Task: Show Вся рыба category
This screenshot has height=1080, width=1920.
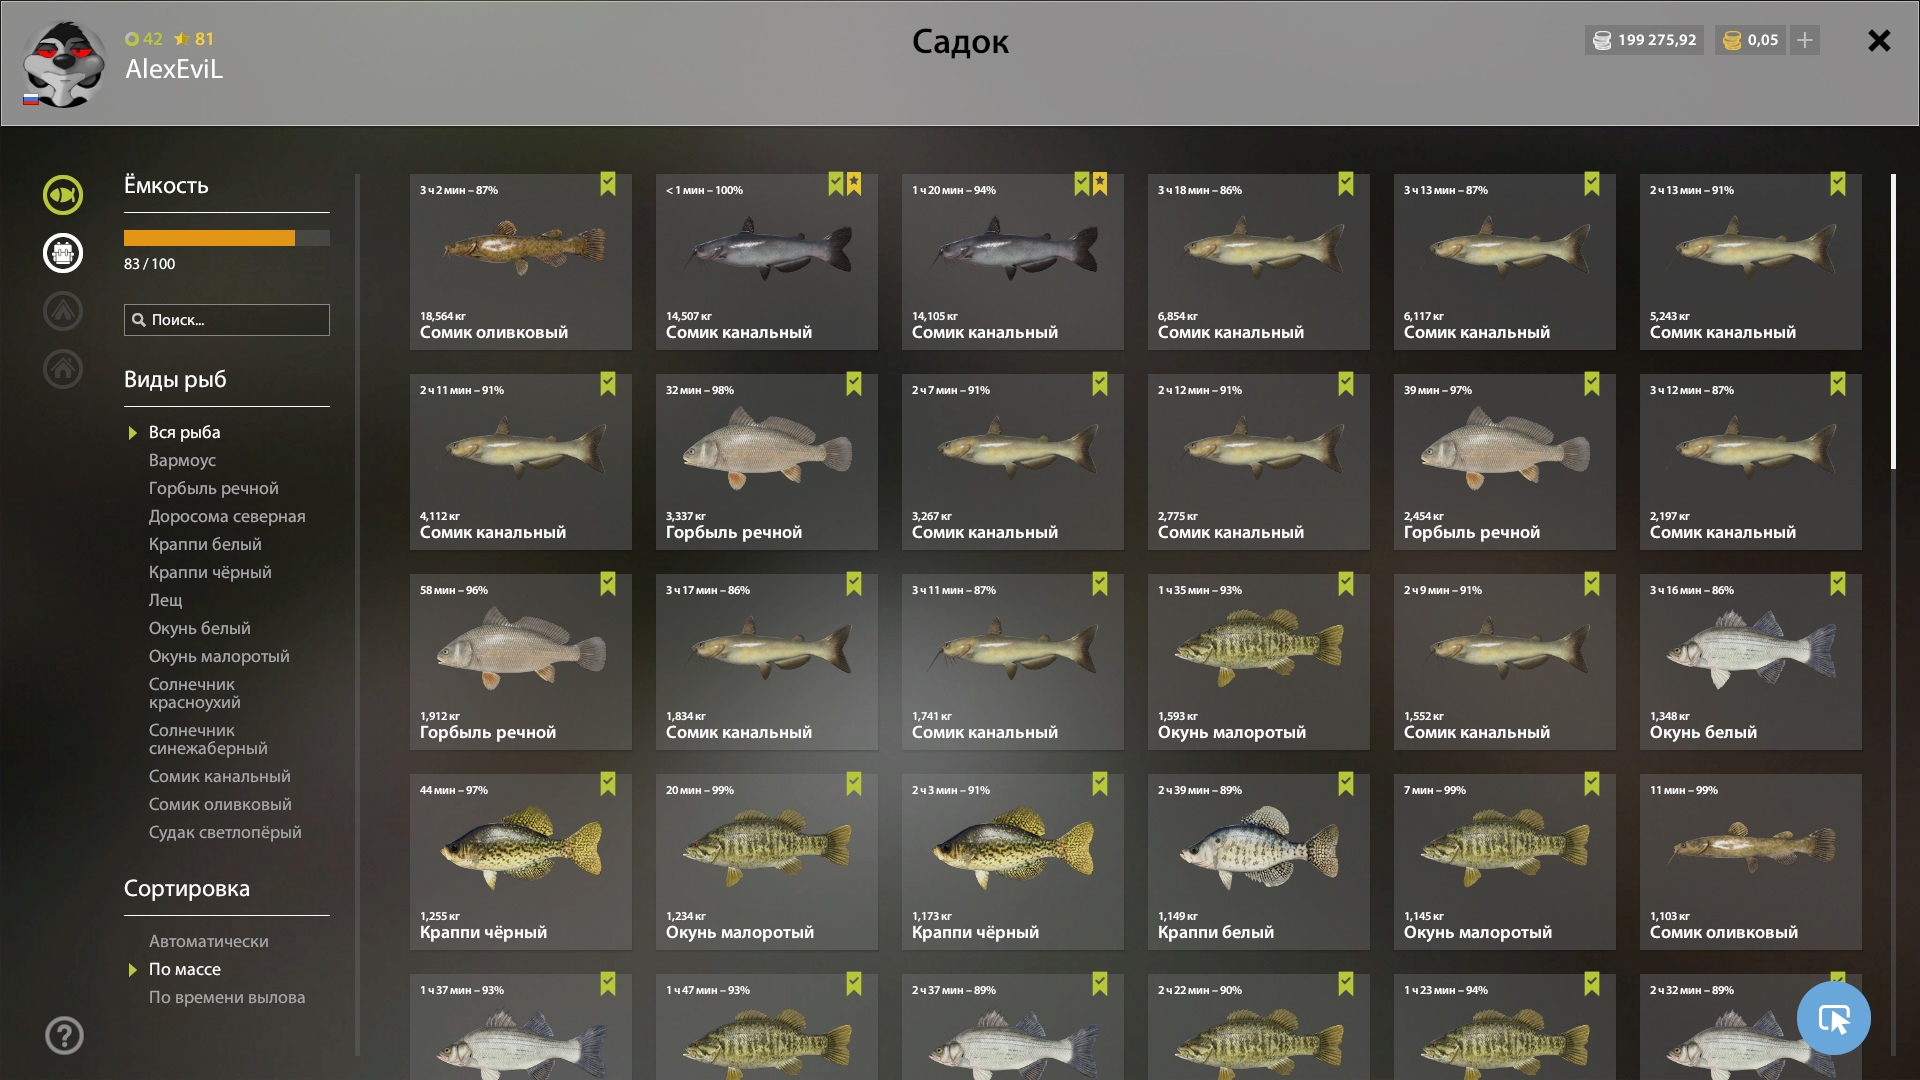Action: click(185, 432)
